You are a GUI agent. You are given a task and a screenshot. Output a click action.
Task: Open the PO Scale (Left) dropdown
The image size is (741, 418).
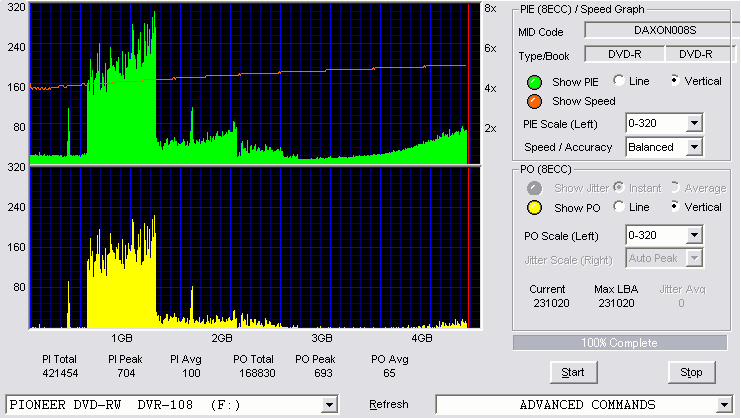coord(694,235)
